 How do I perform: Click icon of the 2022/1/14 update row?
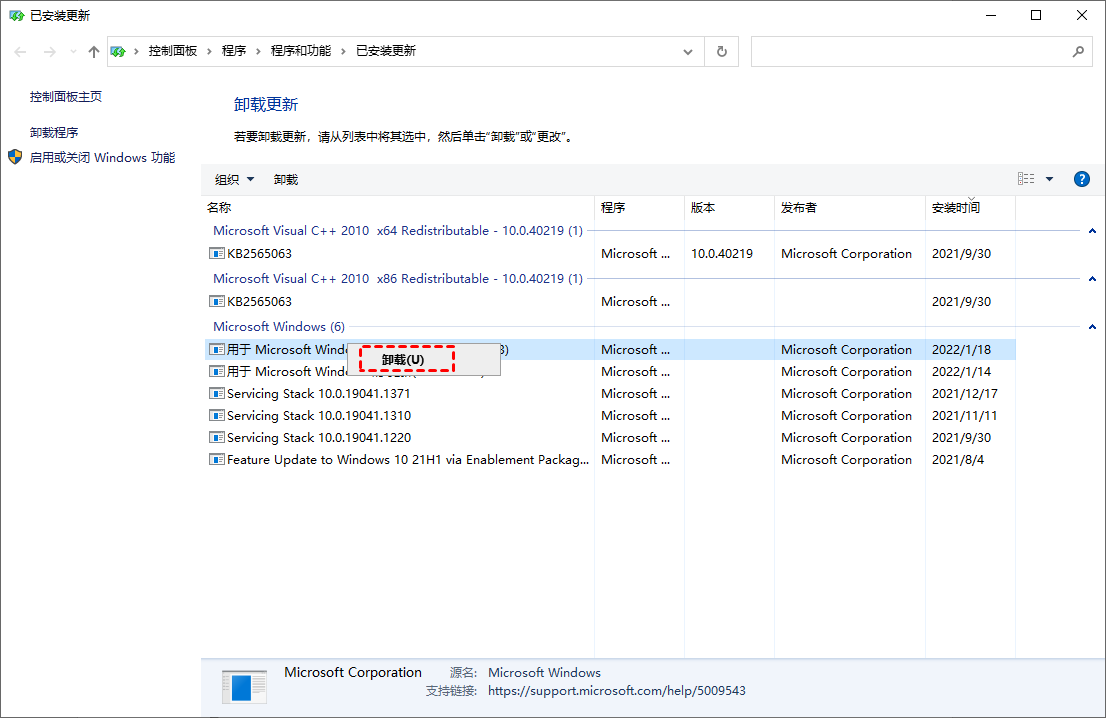coord(217,371)
